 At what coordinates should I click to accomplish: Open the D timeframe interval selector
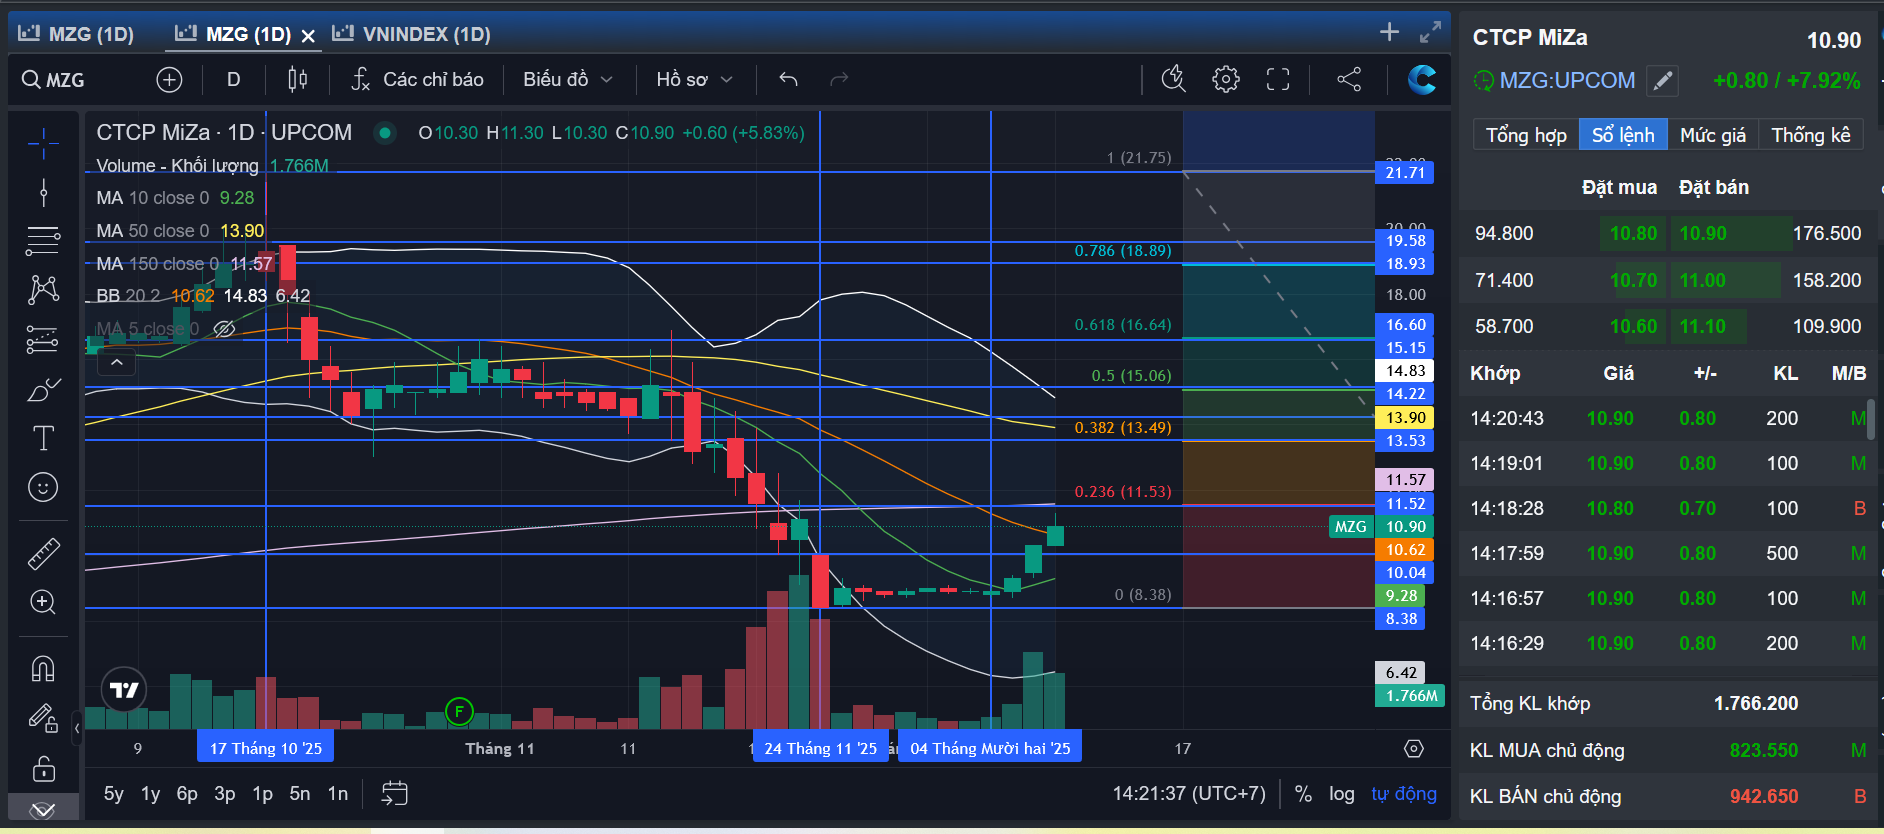tap(233, 80)
